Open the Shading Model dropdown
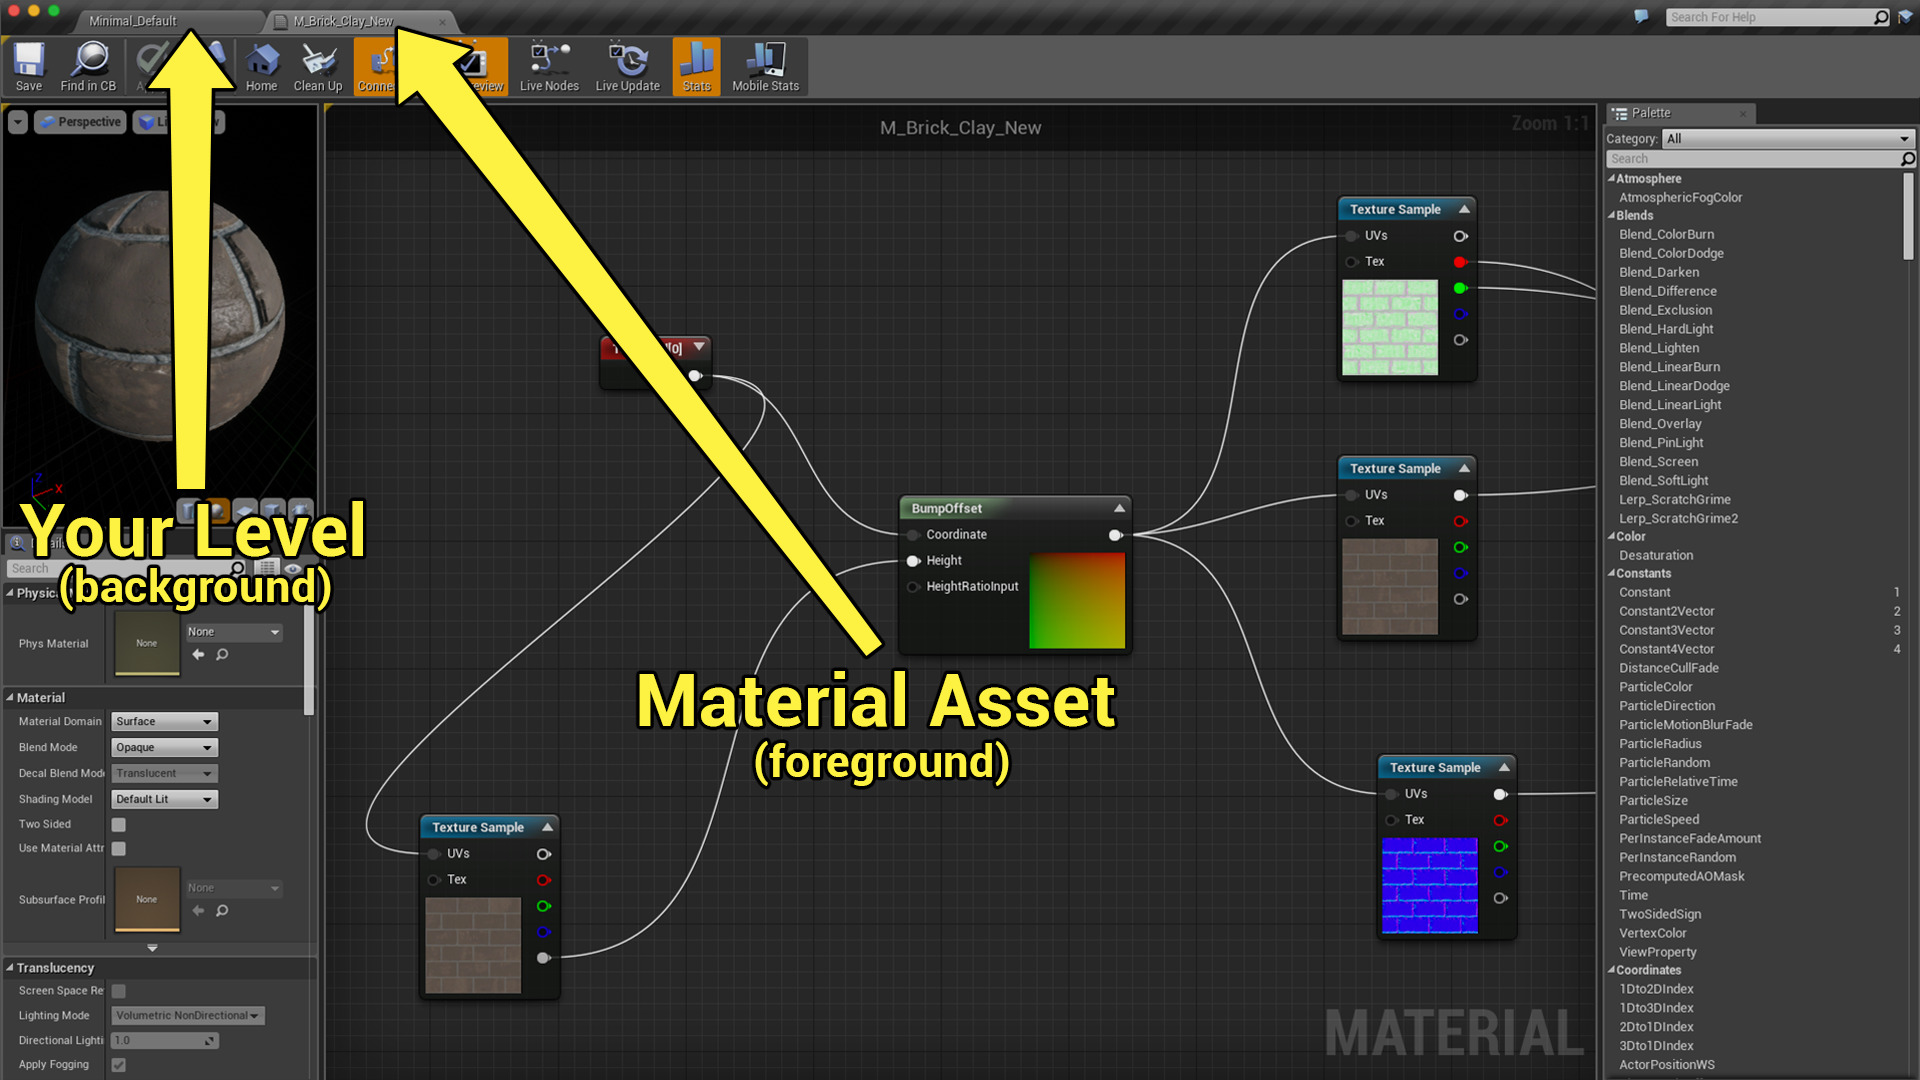 [x=164, y=800]
